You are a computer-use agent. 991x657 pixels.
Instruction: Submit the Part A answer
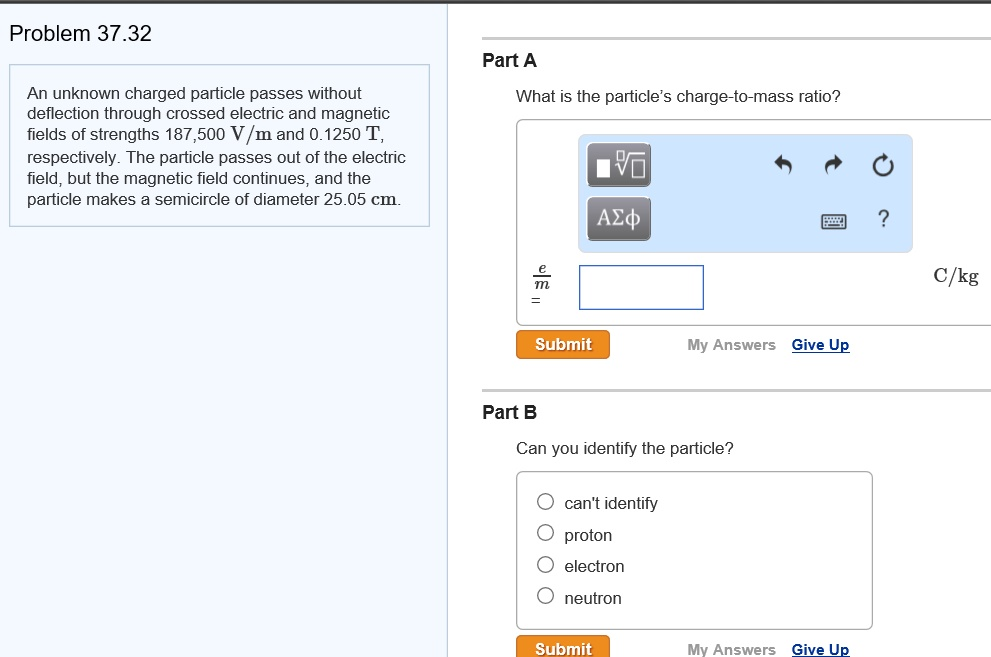[562, 344]
